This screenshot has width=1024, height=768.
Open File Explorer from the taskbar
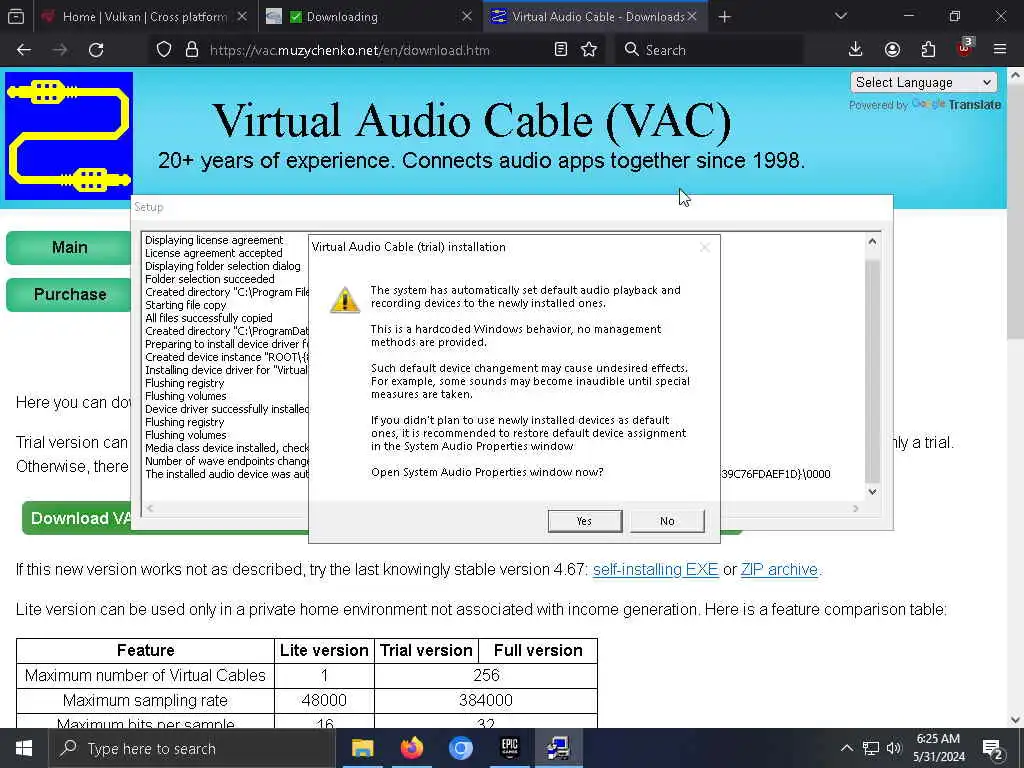coord(362,748)
